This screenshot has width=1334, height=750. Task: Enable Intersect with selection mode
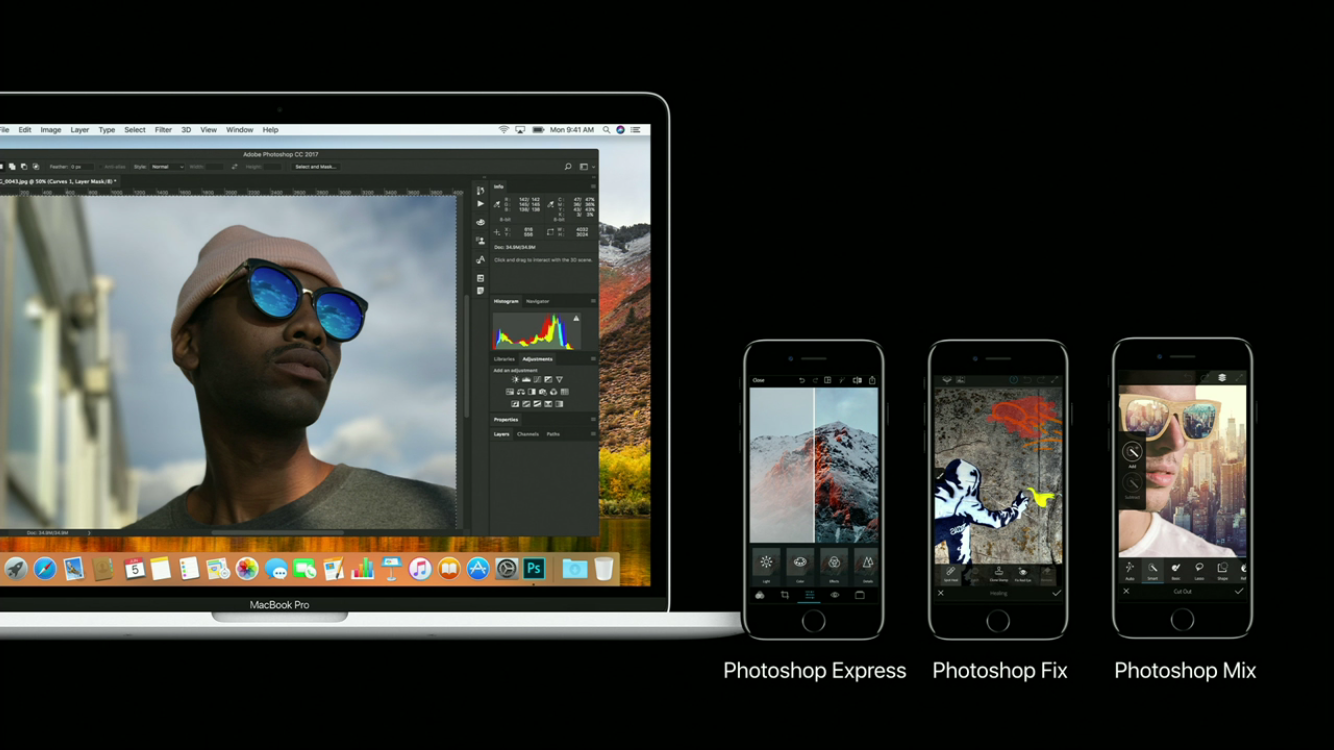coord(36,167)
